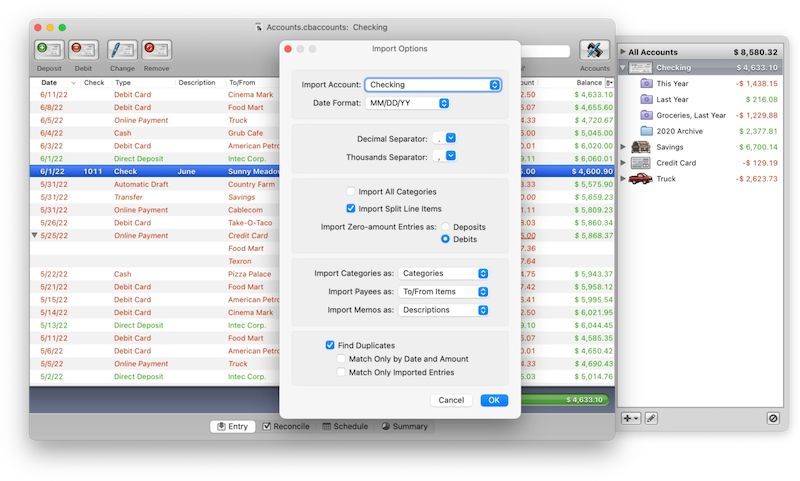Select the 6/11/22 Debit Card Cinema Mark entry
Image resolution: width=800 pixels, height=481 pixels.
[x=155, y=94]
